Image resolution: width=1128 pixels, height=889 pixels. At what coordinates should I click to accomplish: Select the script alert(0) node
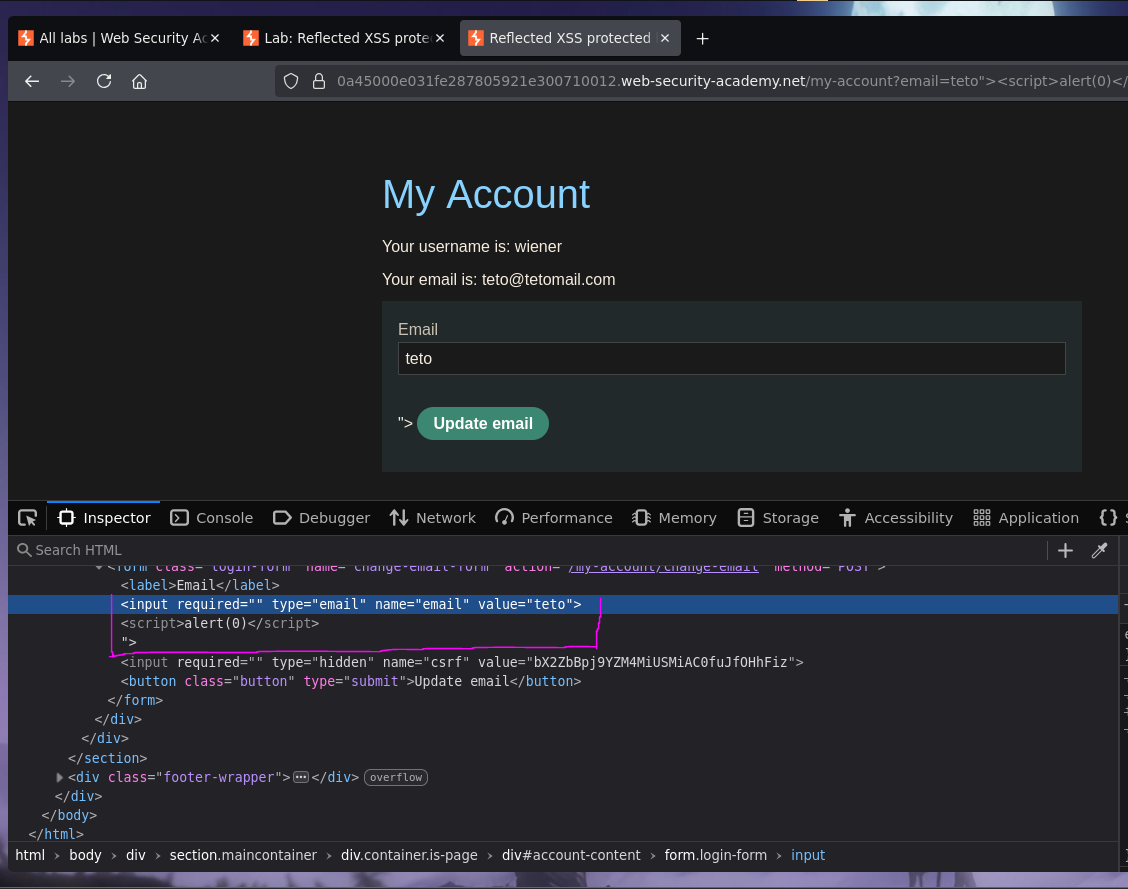[x=220, y=624]
